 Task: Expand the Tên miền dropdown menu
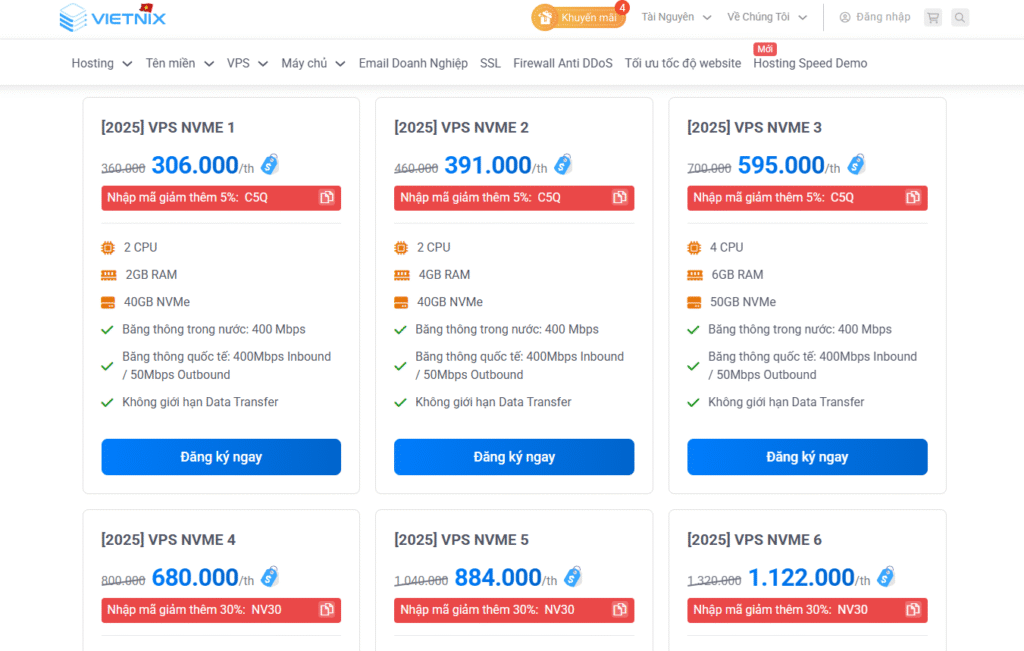point(179,63)
